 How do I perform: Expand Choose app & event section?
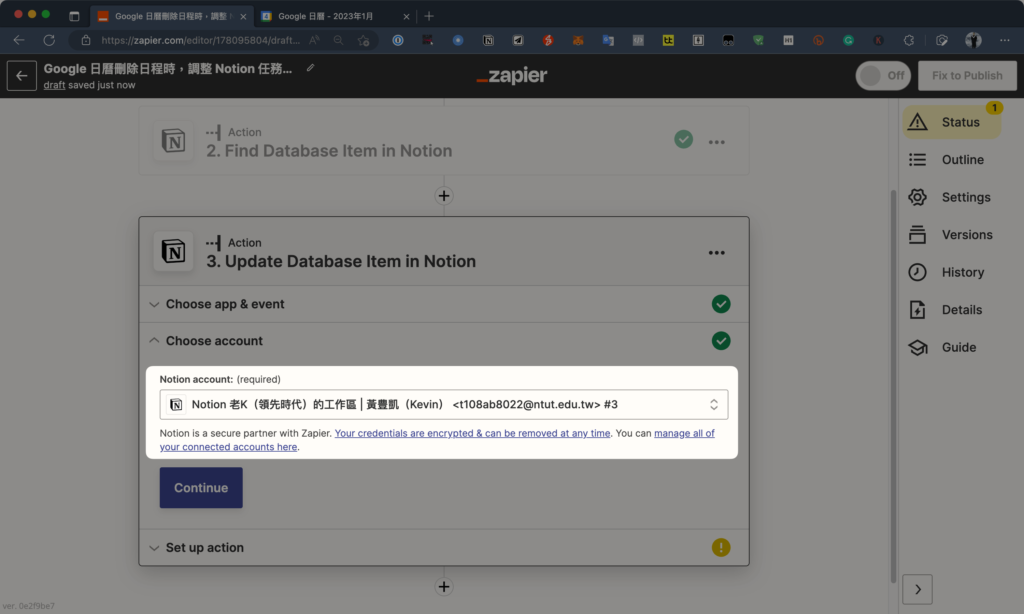[444, 304]
